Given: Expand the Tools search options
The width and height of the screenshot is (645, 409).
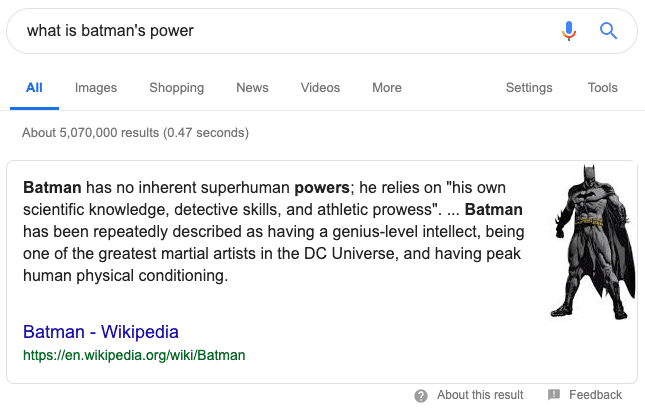Looking at the screenshot, I should click(603, 88).
